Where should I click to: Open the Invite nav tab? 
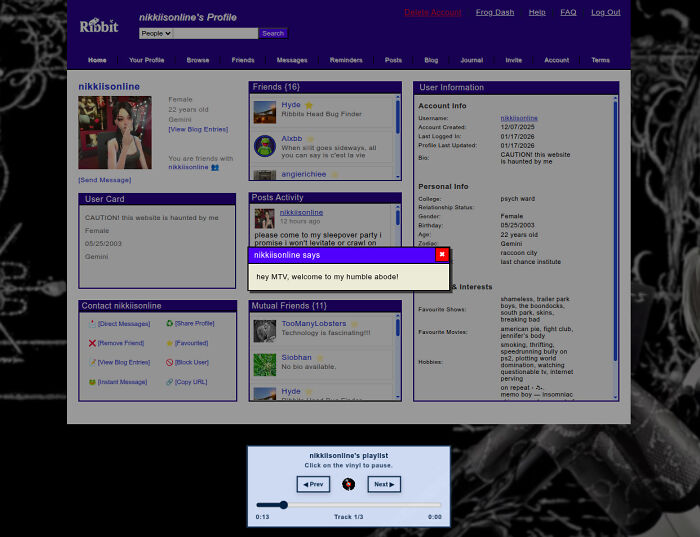click(x=513, y=60)
